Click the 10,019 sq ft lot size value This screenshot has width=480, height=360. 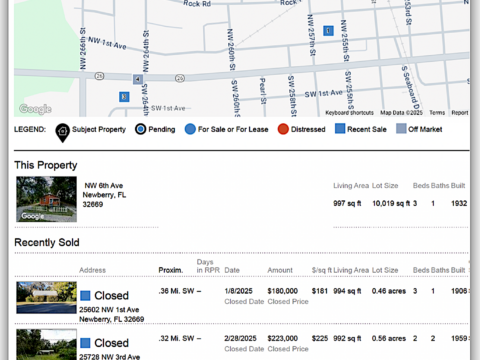tap(391, 203)
